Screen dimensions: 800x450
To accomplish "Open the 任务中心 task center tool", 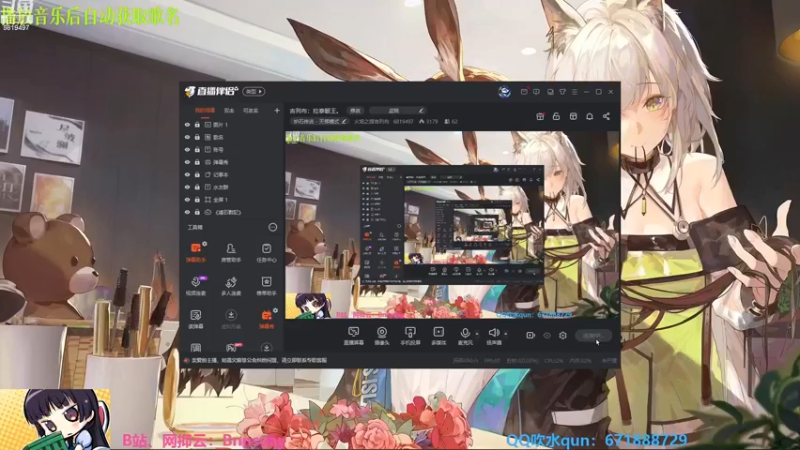I will coord(266,252).
